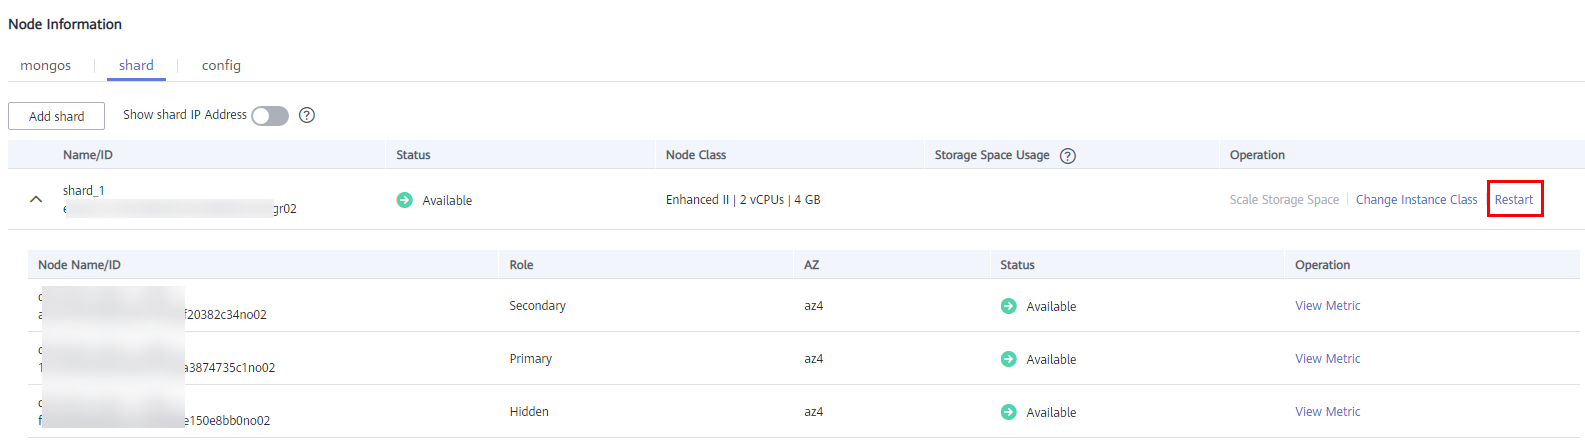
Task: Click the Storage Space Usage help icon
Action: pos(1068,156)
